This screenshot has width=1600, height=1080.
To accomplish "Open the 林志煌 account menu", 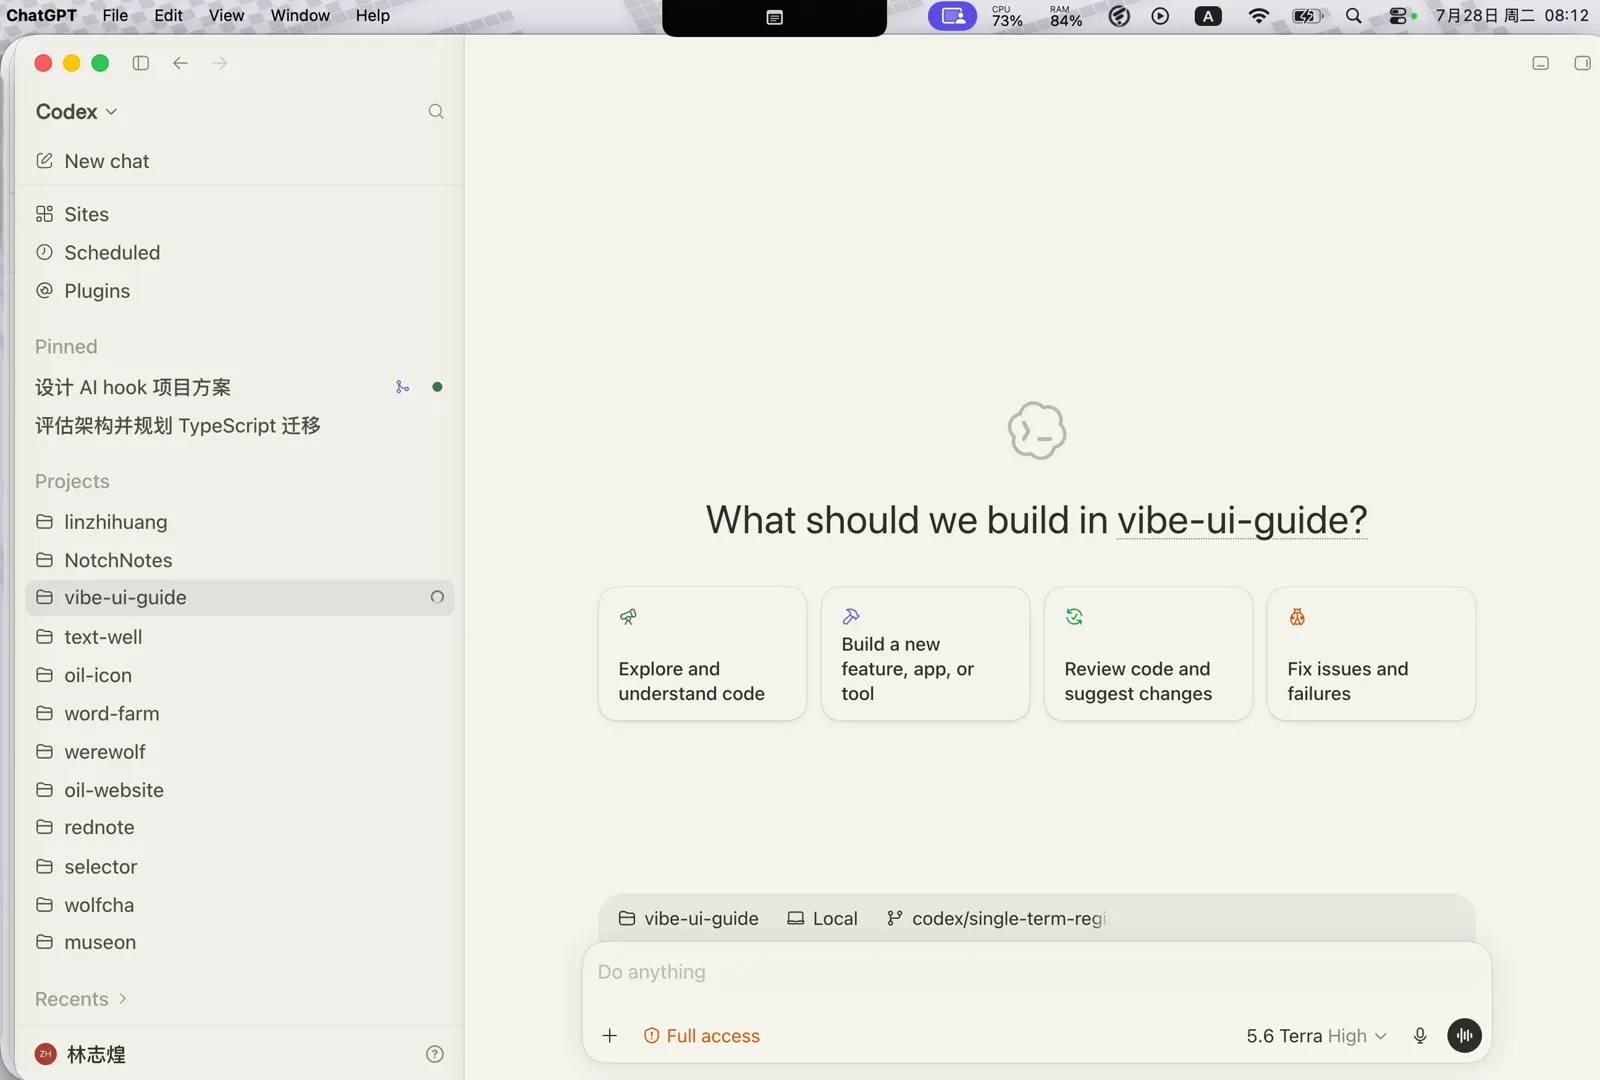I will pyautogui.click(x=81, y=1054).
